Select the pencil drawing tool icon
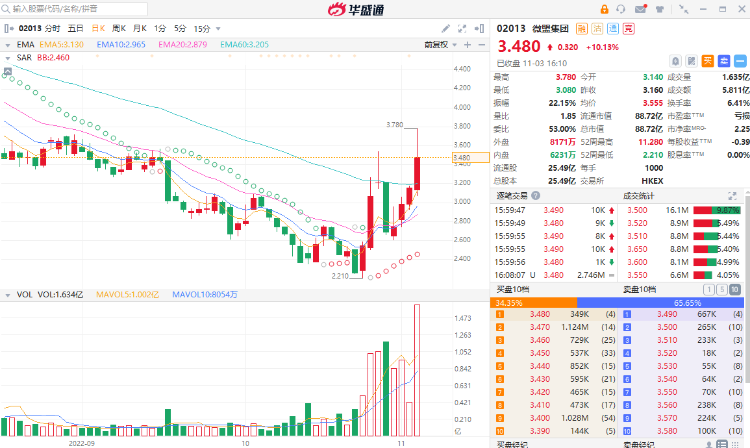The image size is (750, 448). coord(445,29)
